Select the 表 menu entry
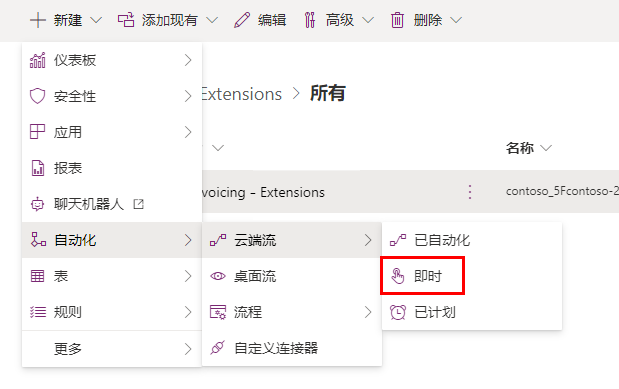The height and width of the screenshot is (389, 619). click(x=112, y=276)
